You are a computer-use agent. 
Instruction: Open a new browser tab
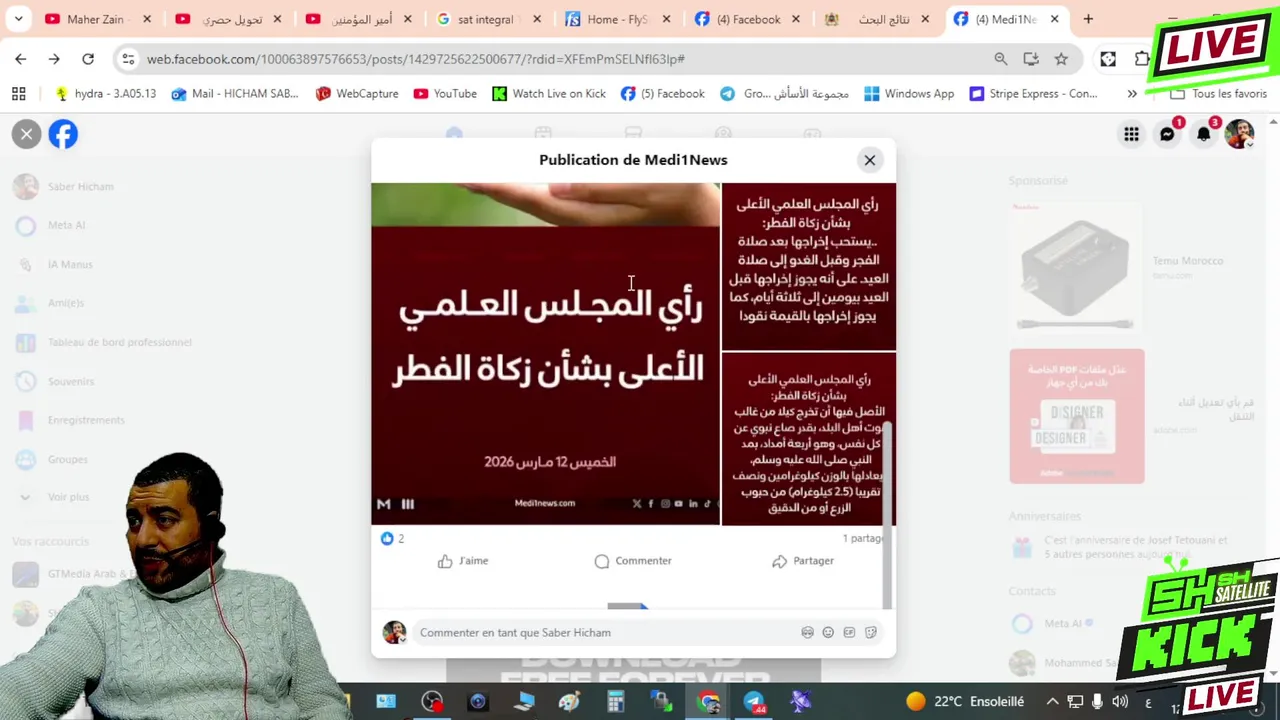point(1088,19)
